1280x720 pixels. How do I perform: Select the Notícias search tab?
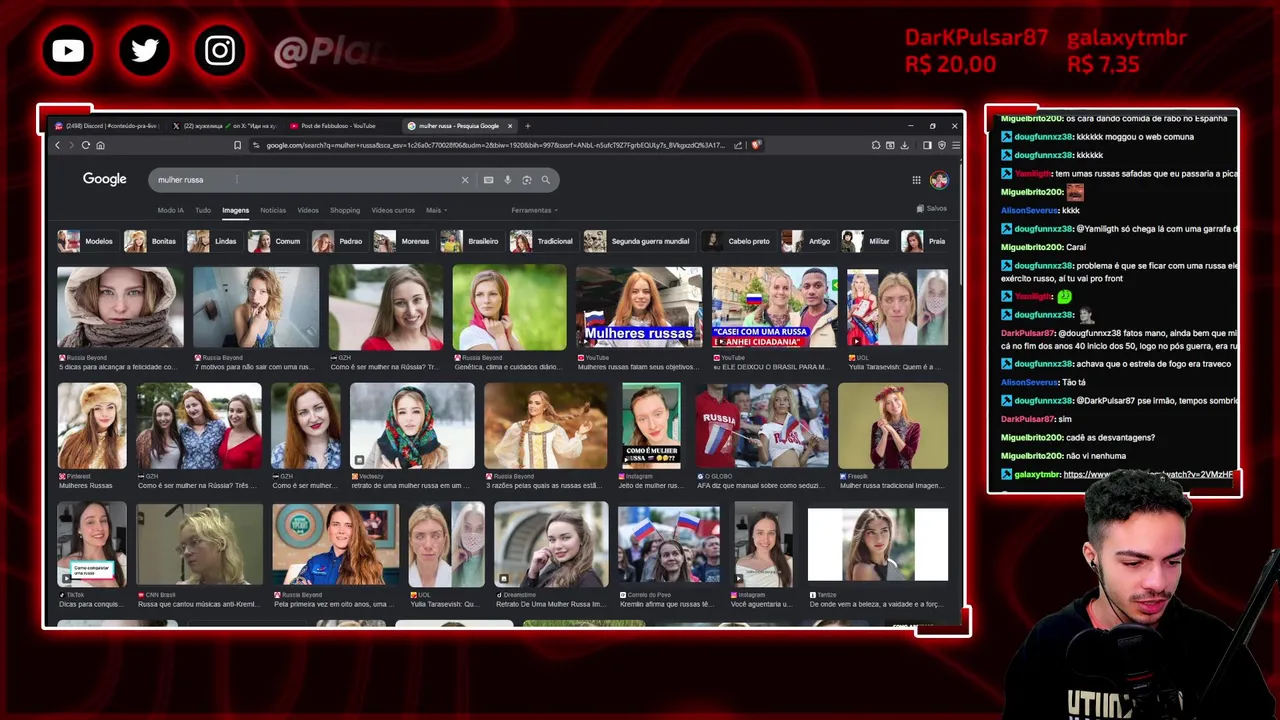(273, 210)
